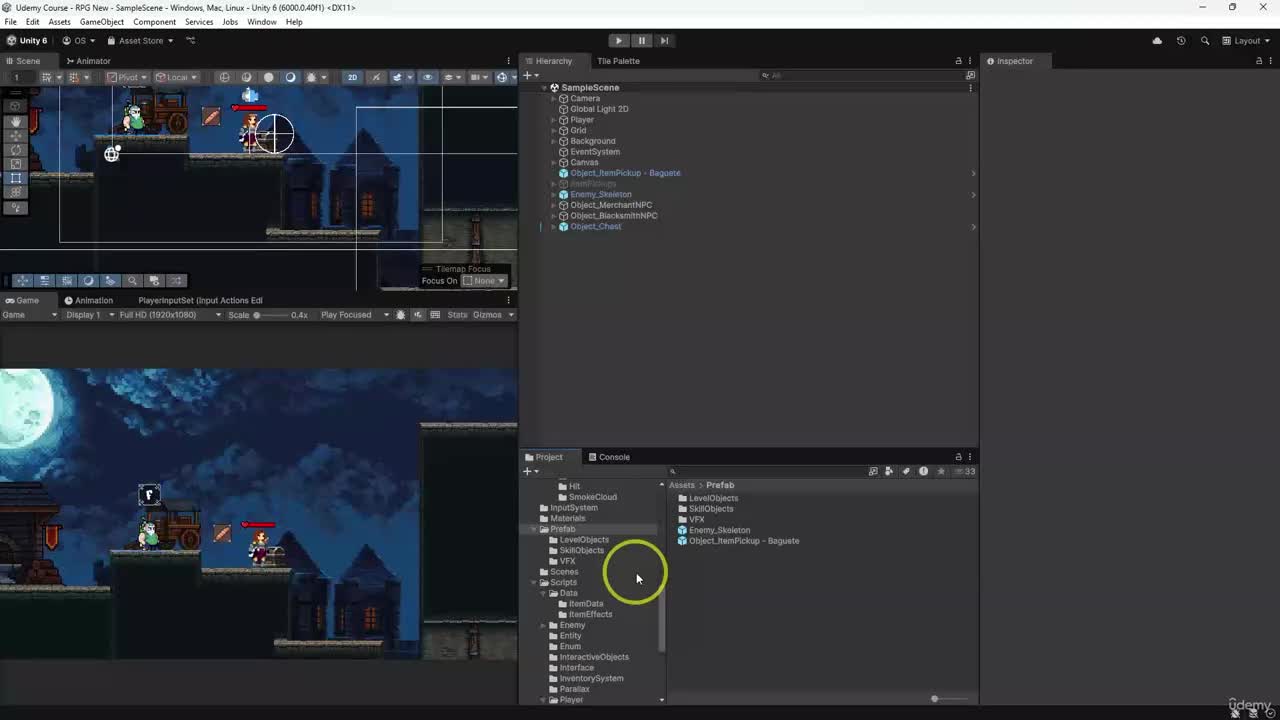Open the Pivot handle position dropdown
The height and width of the screenshot is (720, 1280).
126,77
